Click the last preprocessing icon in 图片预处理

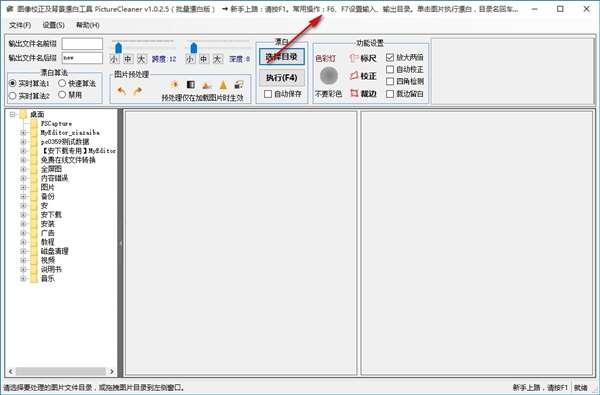[x=239, y=85]
